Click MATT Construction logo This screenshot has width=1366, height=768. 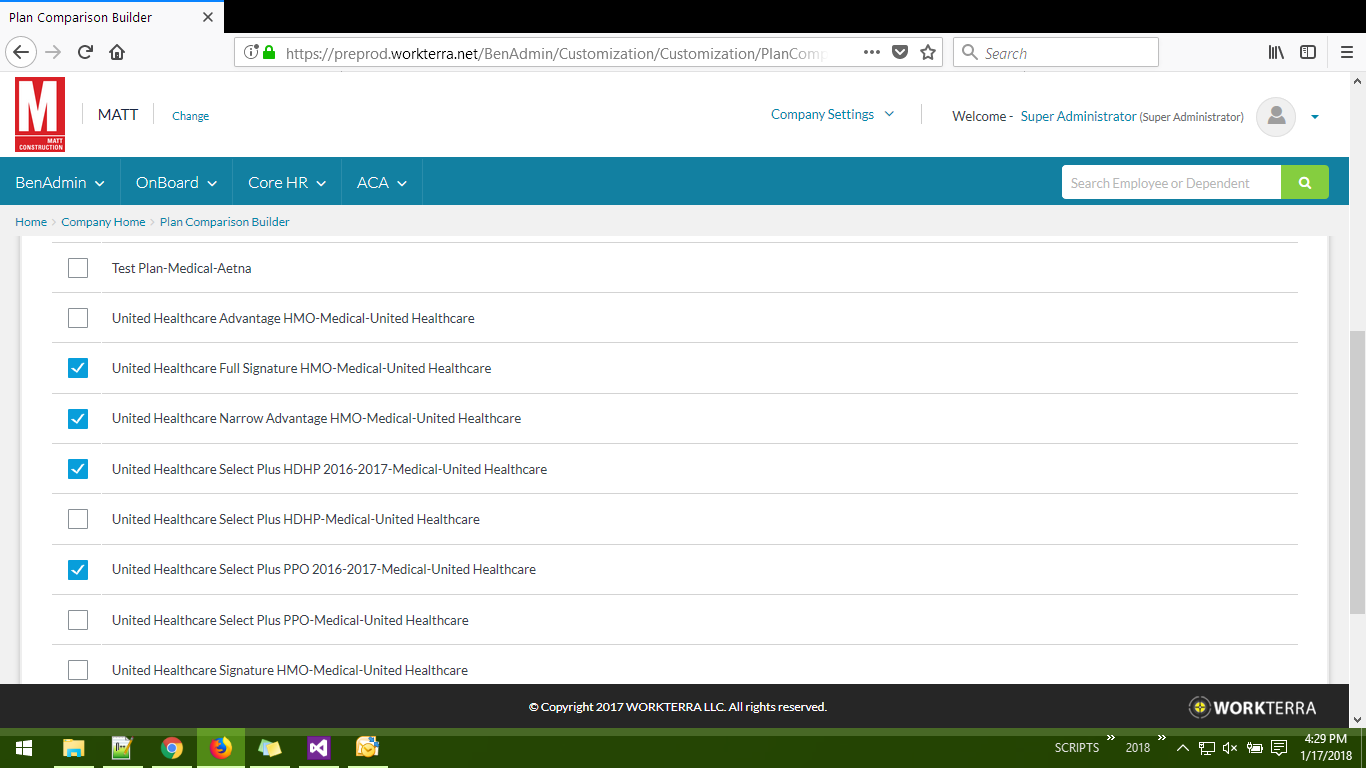[x=40, y=115]
